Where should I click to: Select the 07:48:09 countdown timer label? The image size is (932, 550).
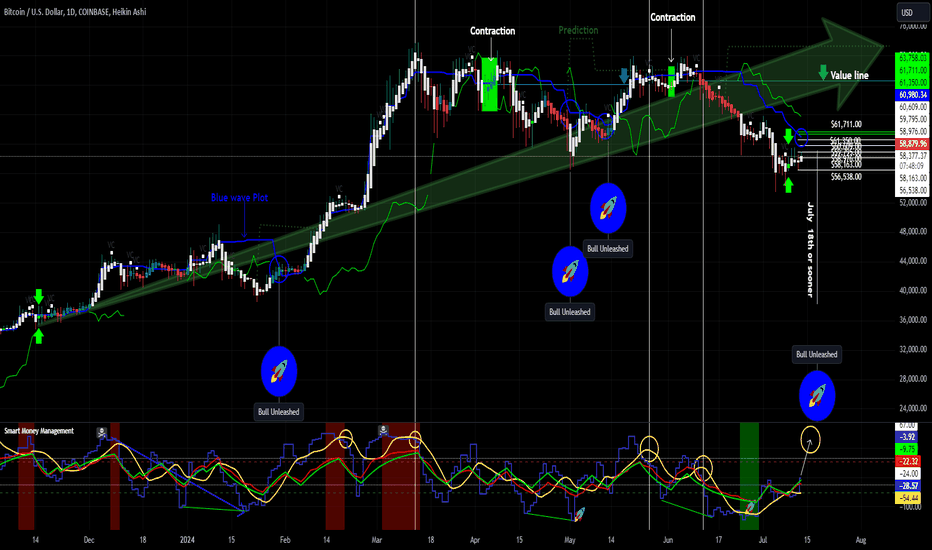(x=913, y=166)
